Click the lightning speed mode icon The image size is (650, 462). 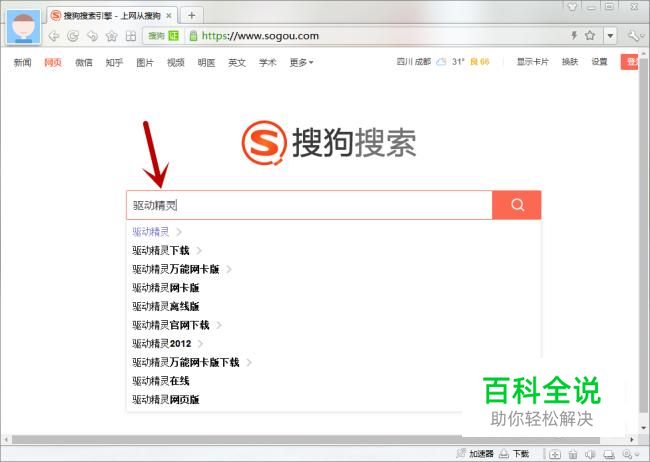tap(574, 35)
